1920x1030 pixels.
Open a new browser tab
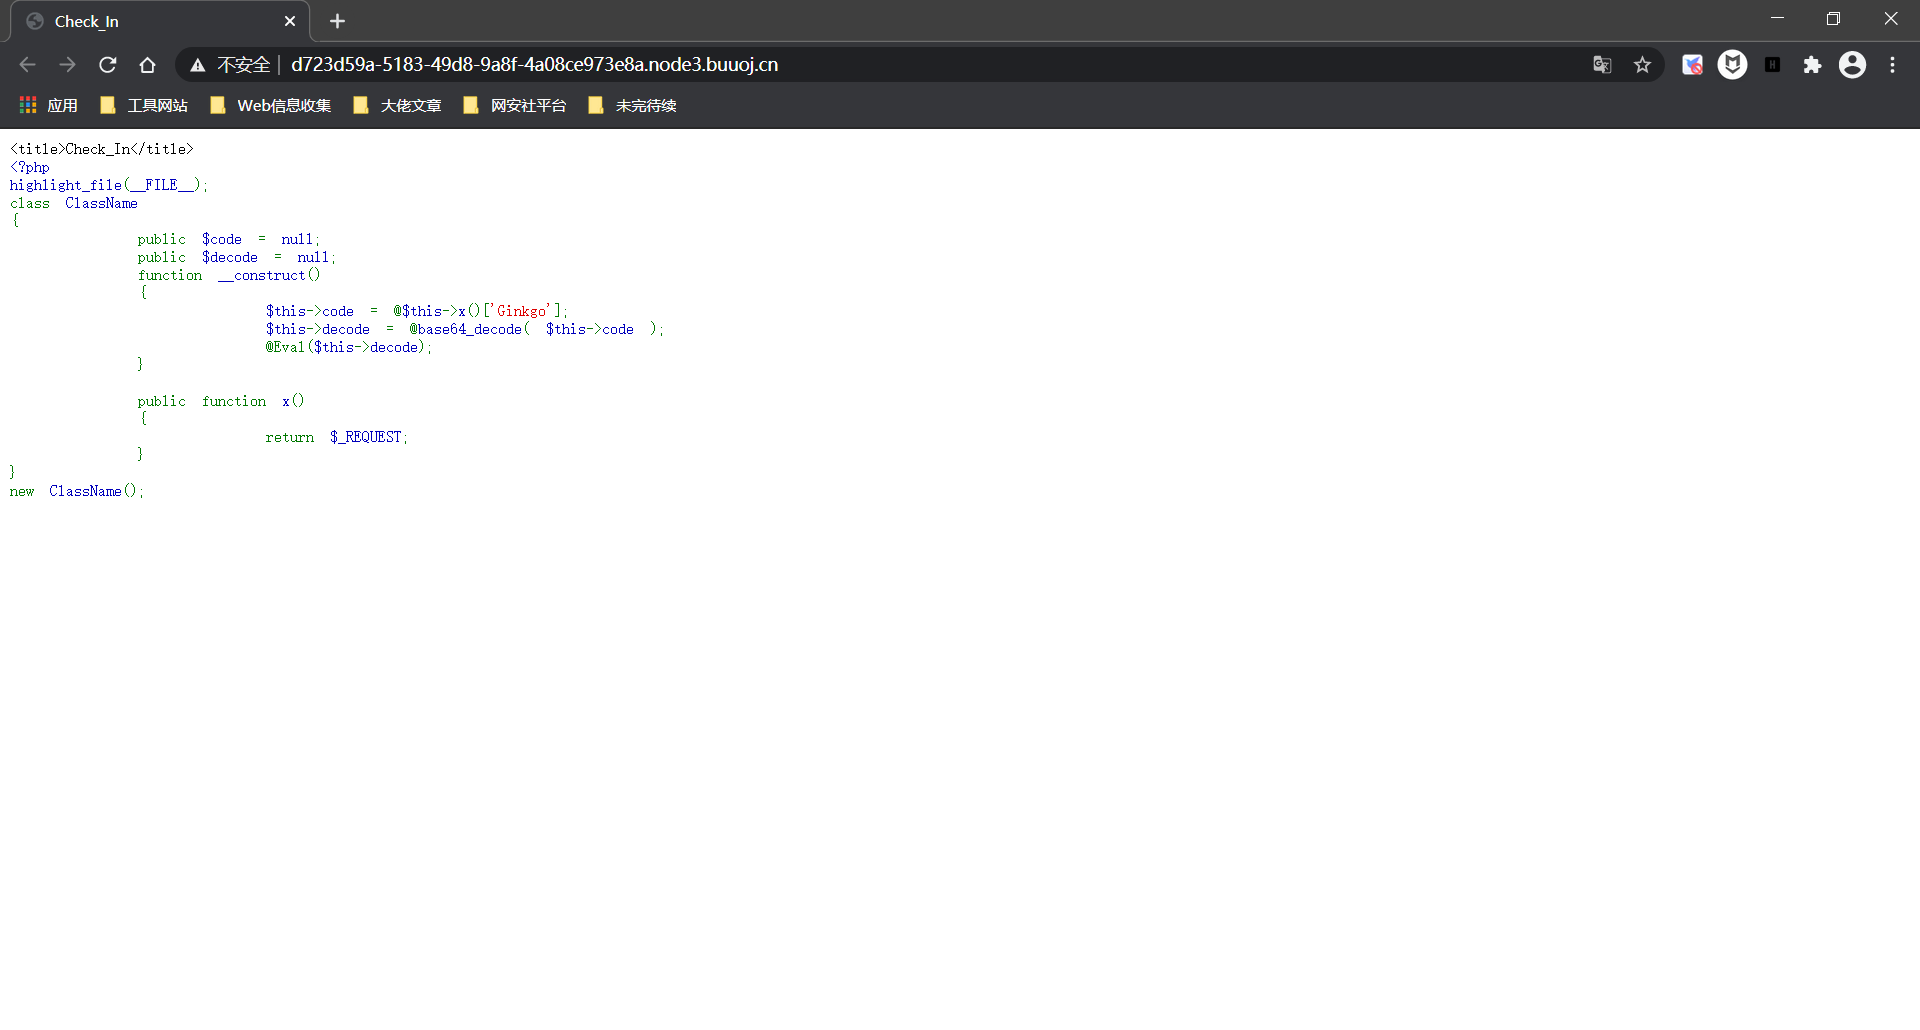click(337, 21)
